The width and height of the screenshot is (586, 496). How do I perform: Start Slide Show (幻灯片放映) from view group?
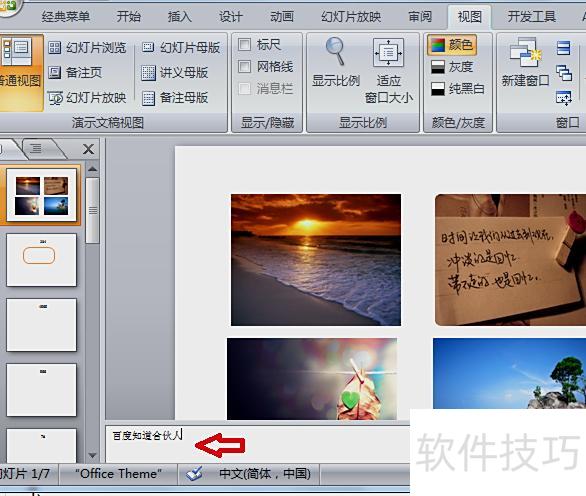pos(87,98)
